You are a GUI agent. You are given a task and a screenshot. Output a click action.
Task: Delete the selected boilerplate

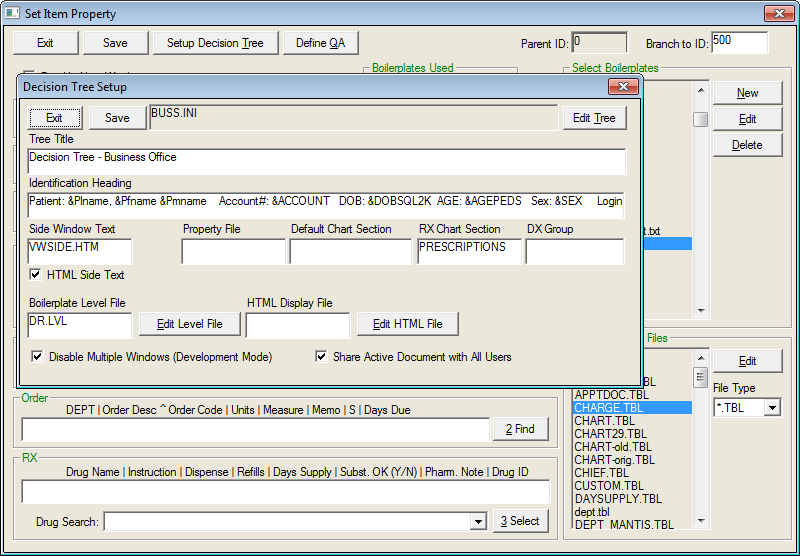[x=747, y=145]
